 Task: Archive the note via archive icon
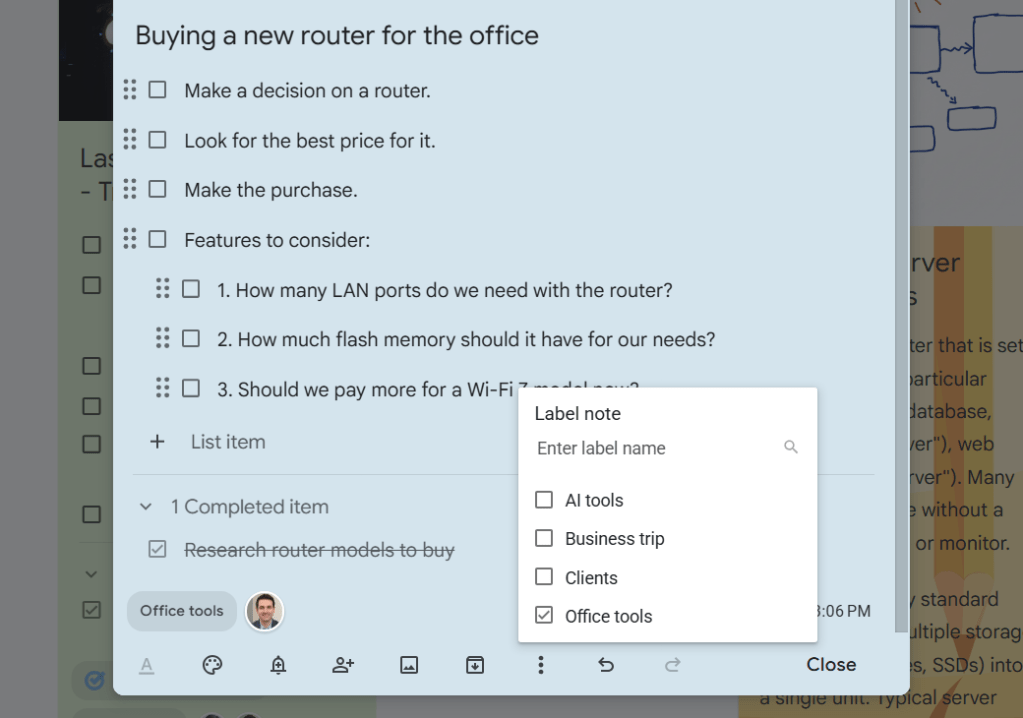tap(475, 665)
